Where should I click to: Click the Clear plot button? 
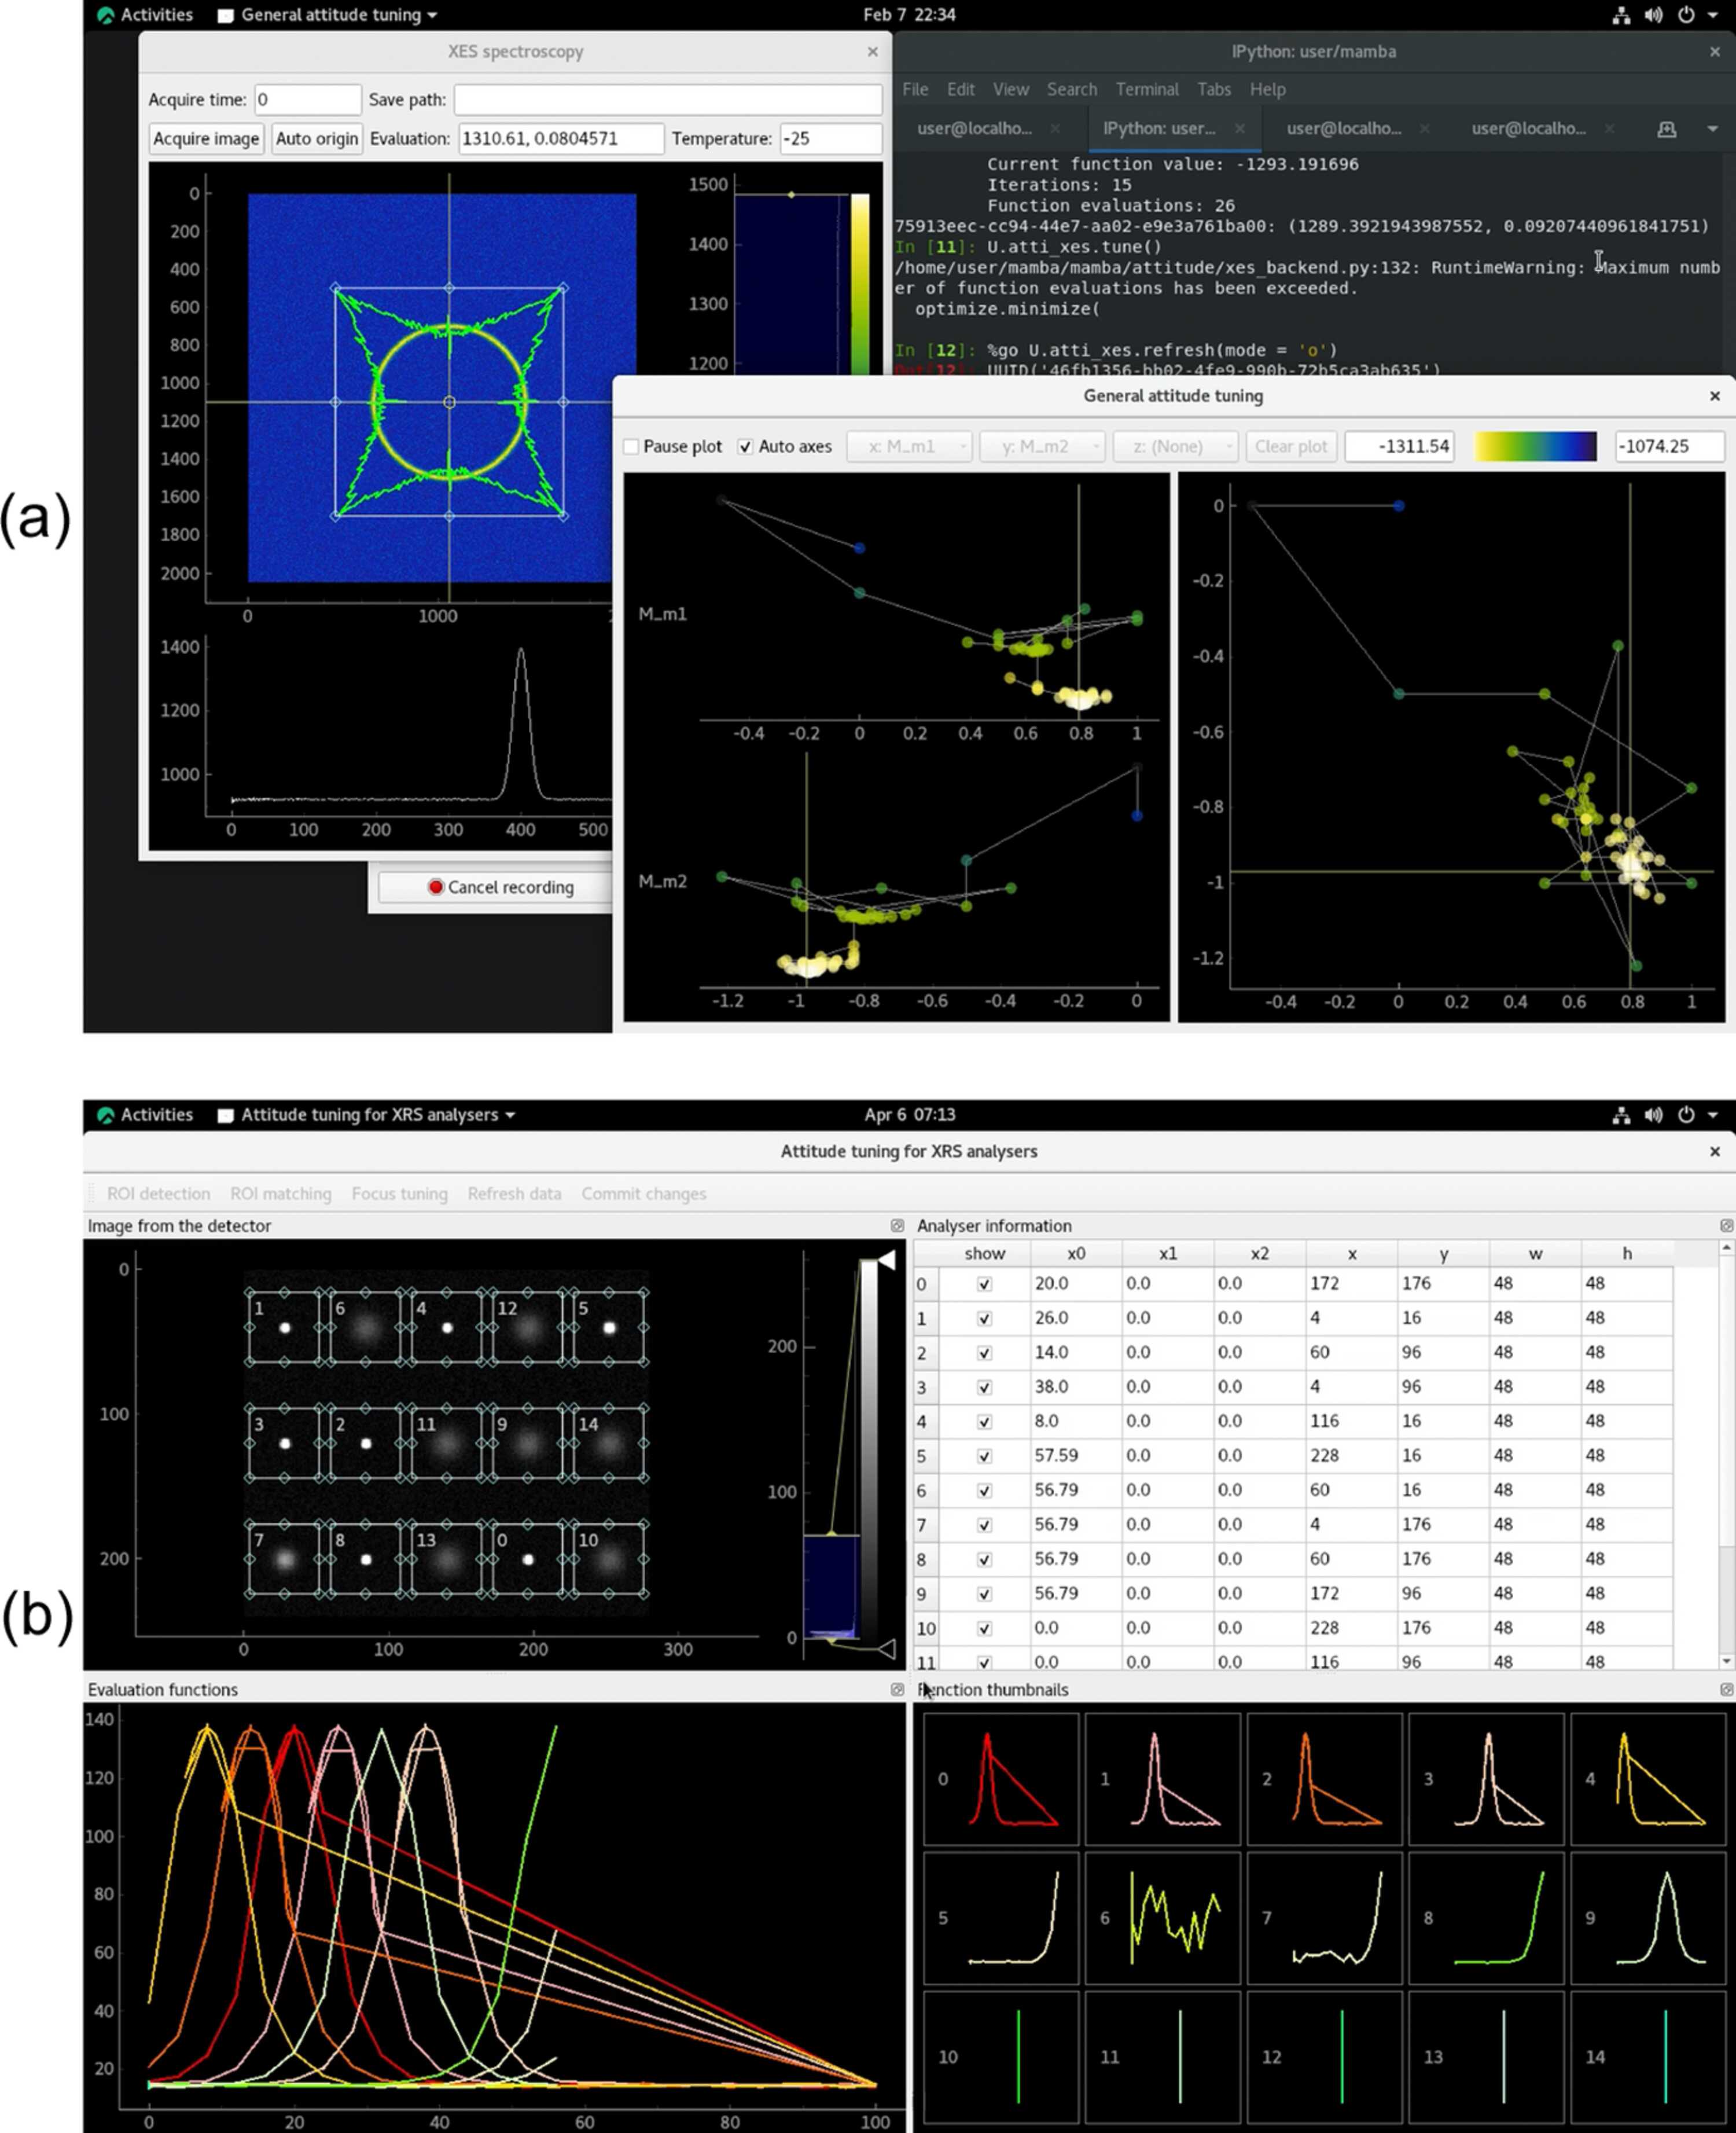pyautogui.click(x=1290, y=446)
